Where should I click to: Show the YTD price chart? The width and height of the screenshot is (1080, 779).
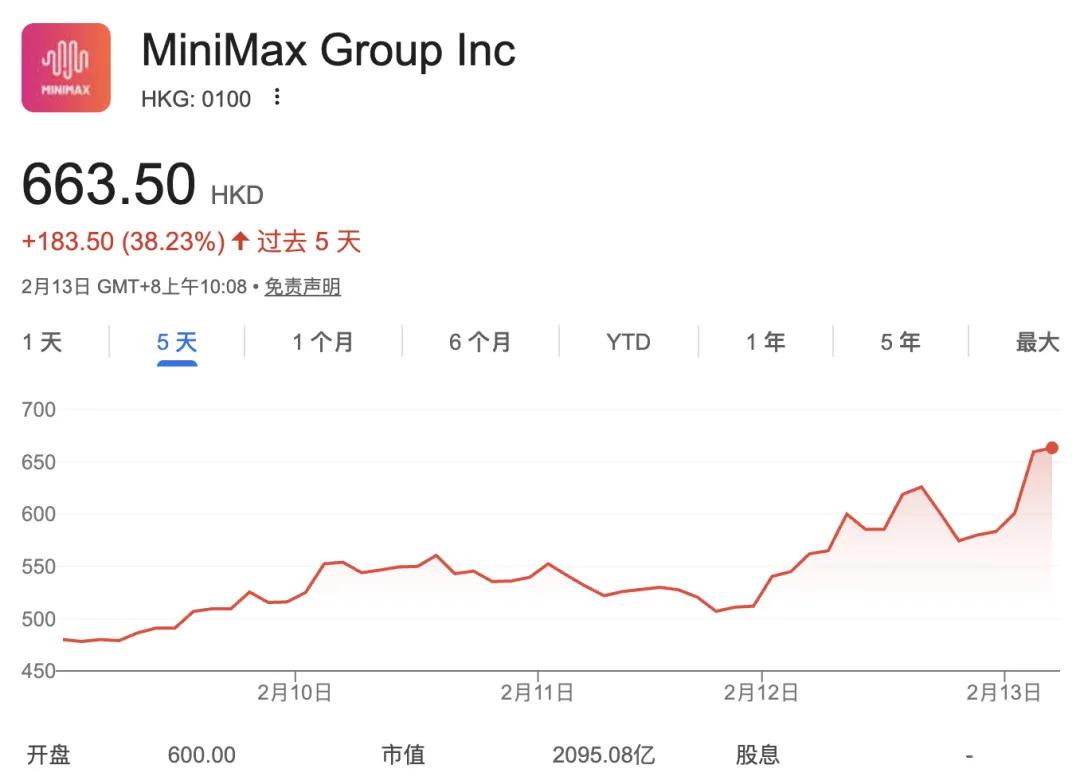click(628, 342)
